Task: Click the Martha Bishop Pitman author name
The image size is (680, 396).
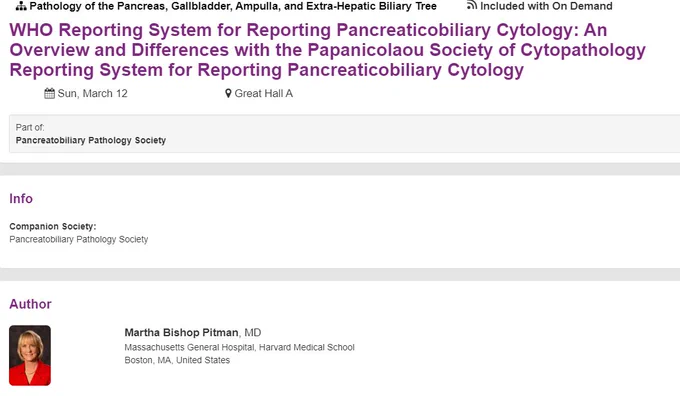Action: pos(181,333)
